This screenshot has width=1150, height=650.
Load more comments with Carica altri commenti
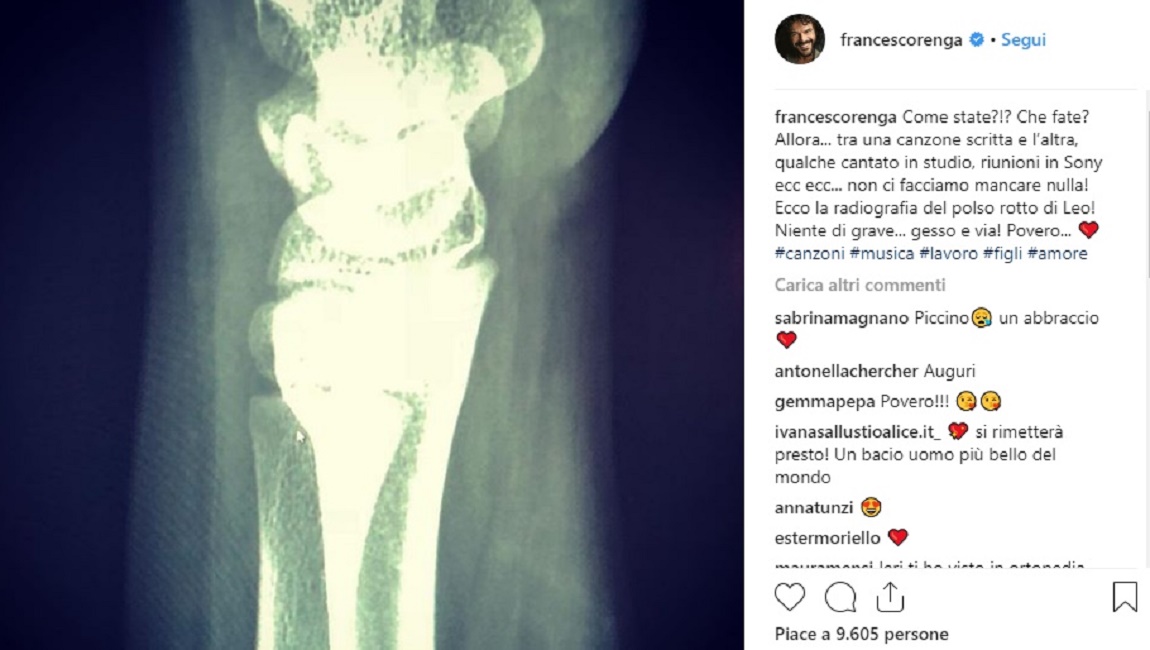[x=860, y=285]
